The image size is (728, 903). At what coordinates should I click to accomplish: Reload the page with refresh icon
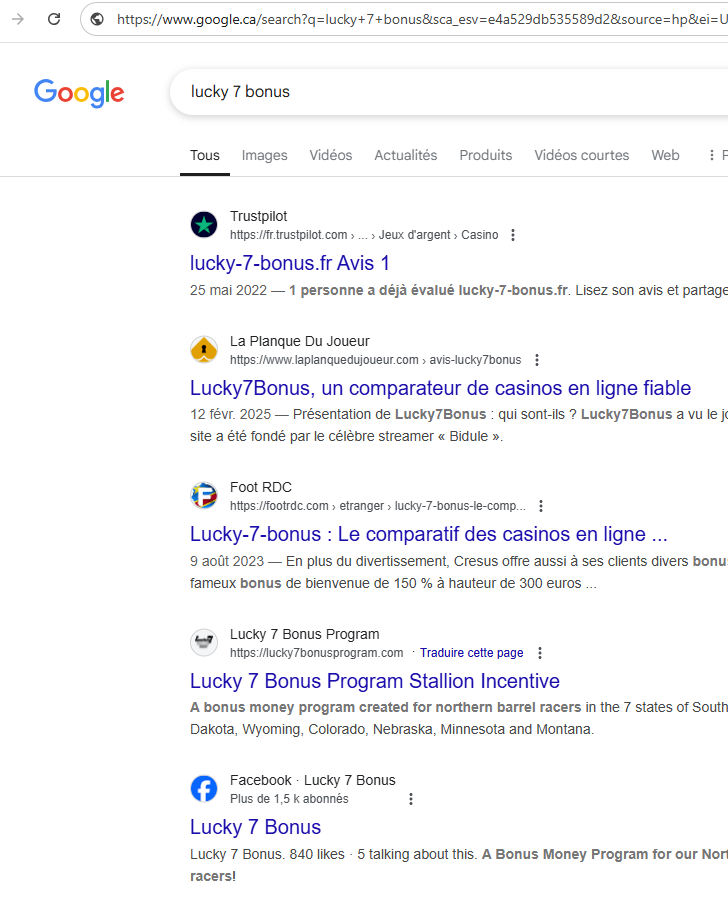(54, 19)
